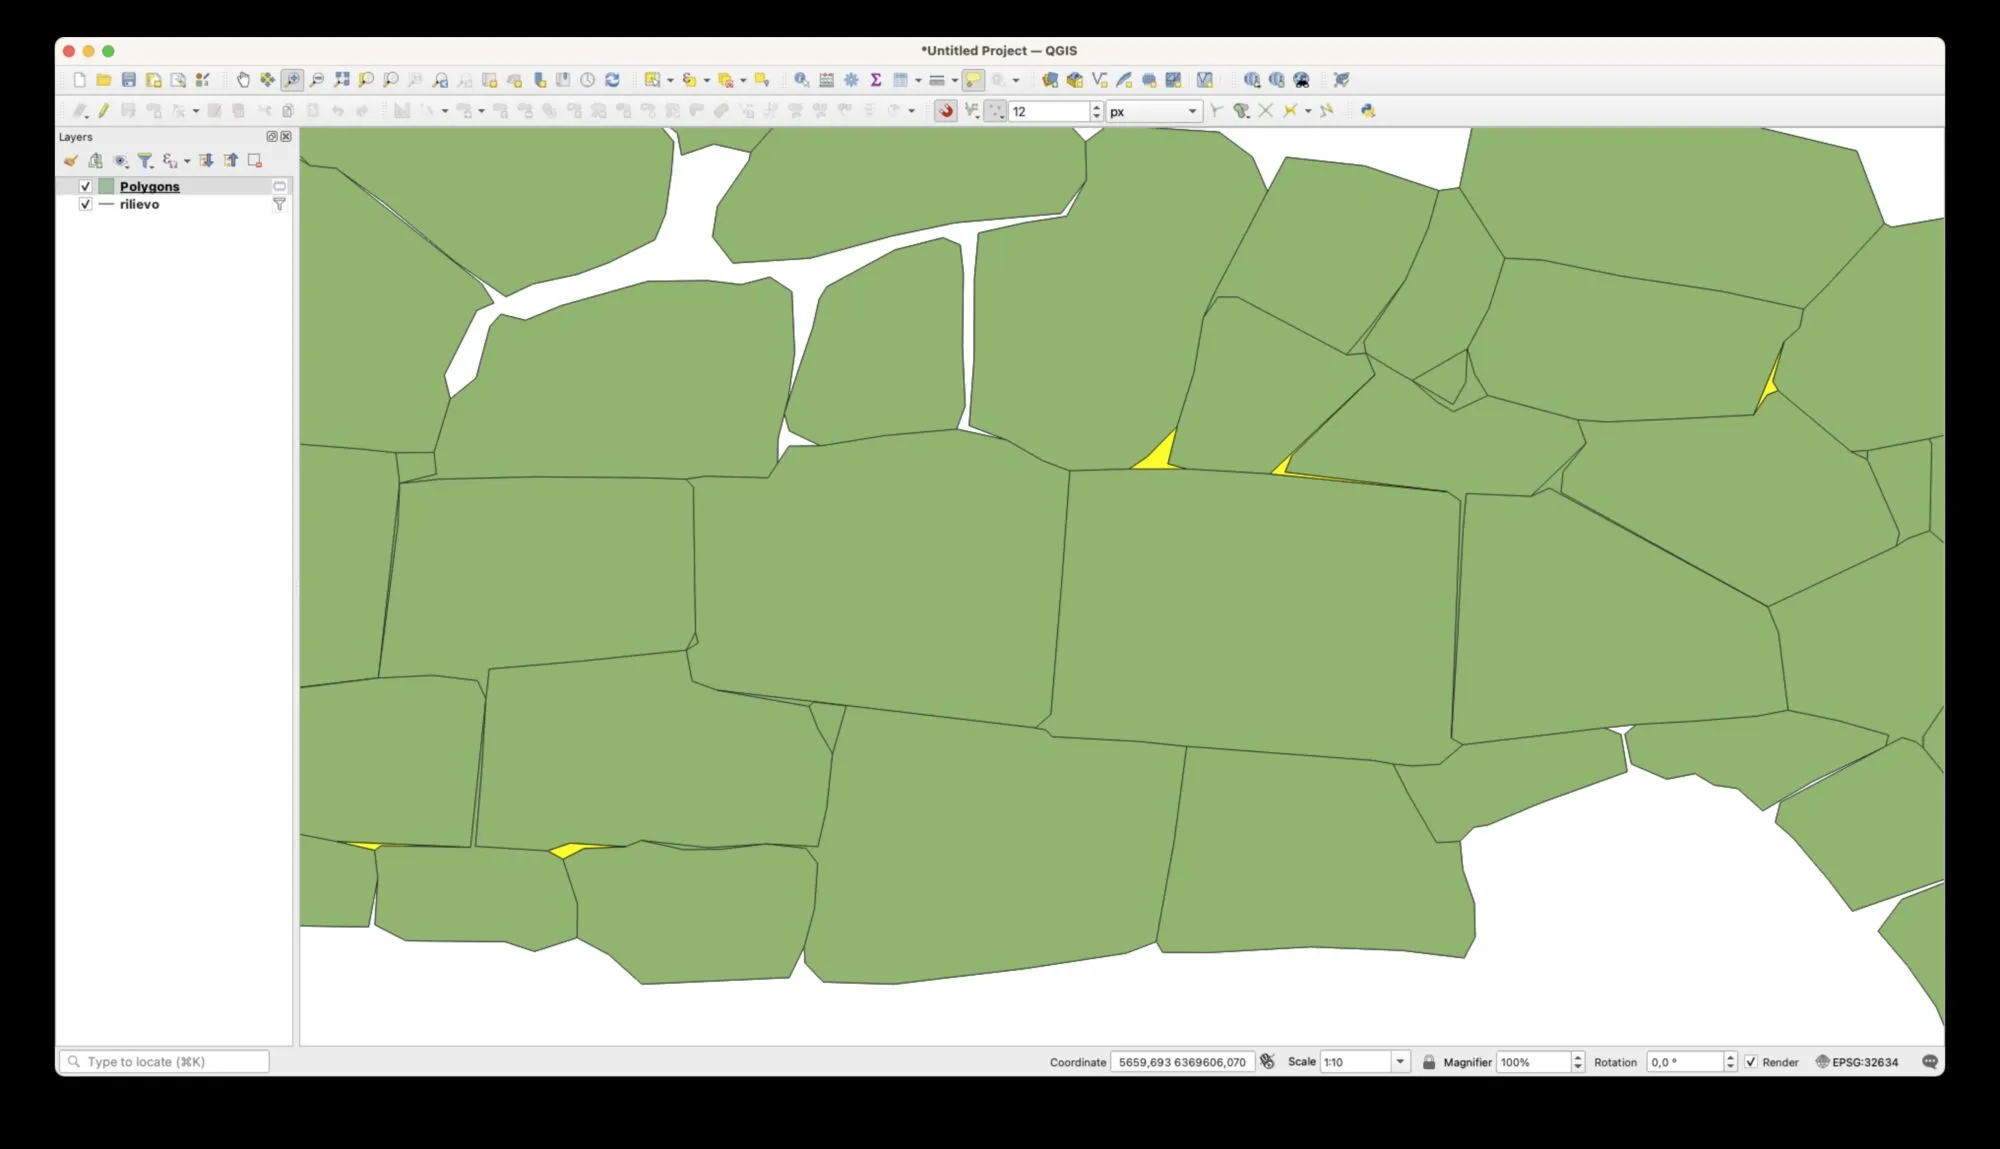Click the Polygons green color swatch
Viewport: 2000px width, 1149px height.
pos(106,186)
